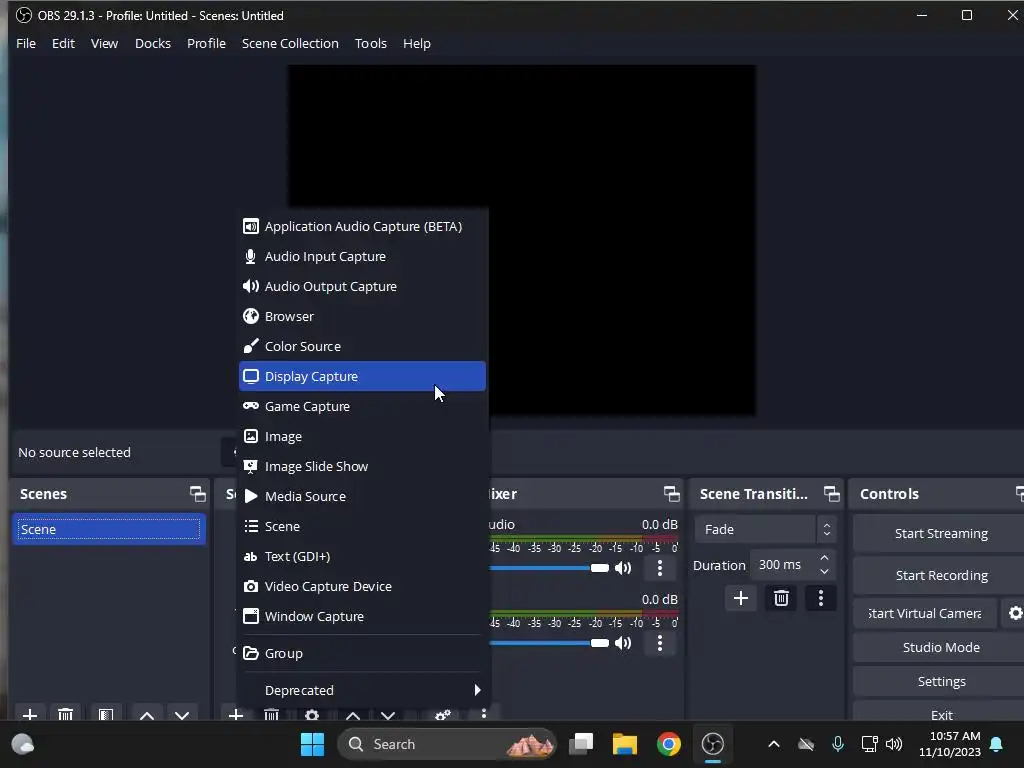Screen dimensions: 1024x768
Task: Add a source with the plus icon
Action: pos(236,713)
